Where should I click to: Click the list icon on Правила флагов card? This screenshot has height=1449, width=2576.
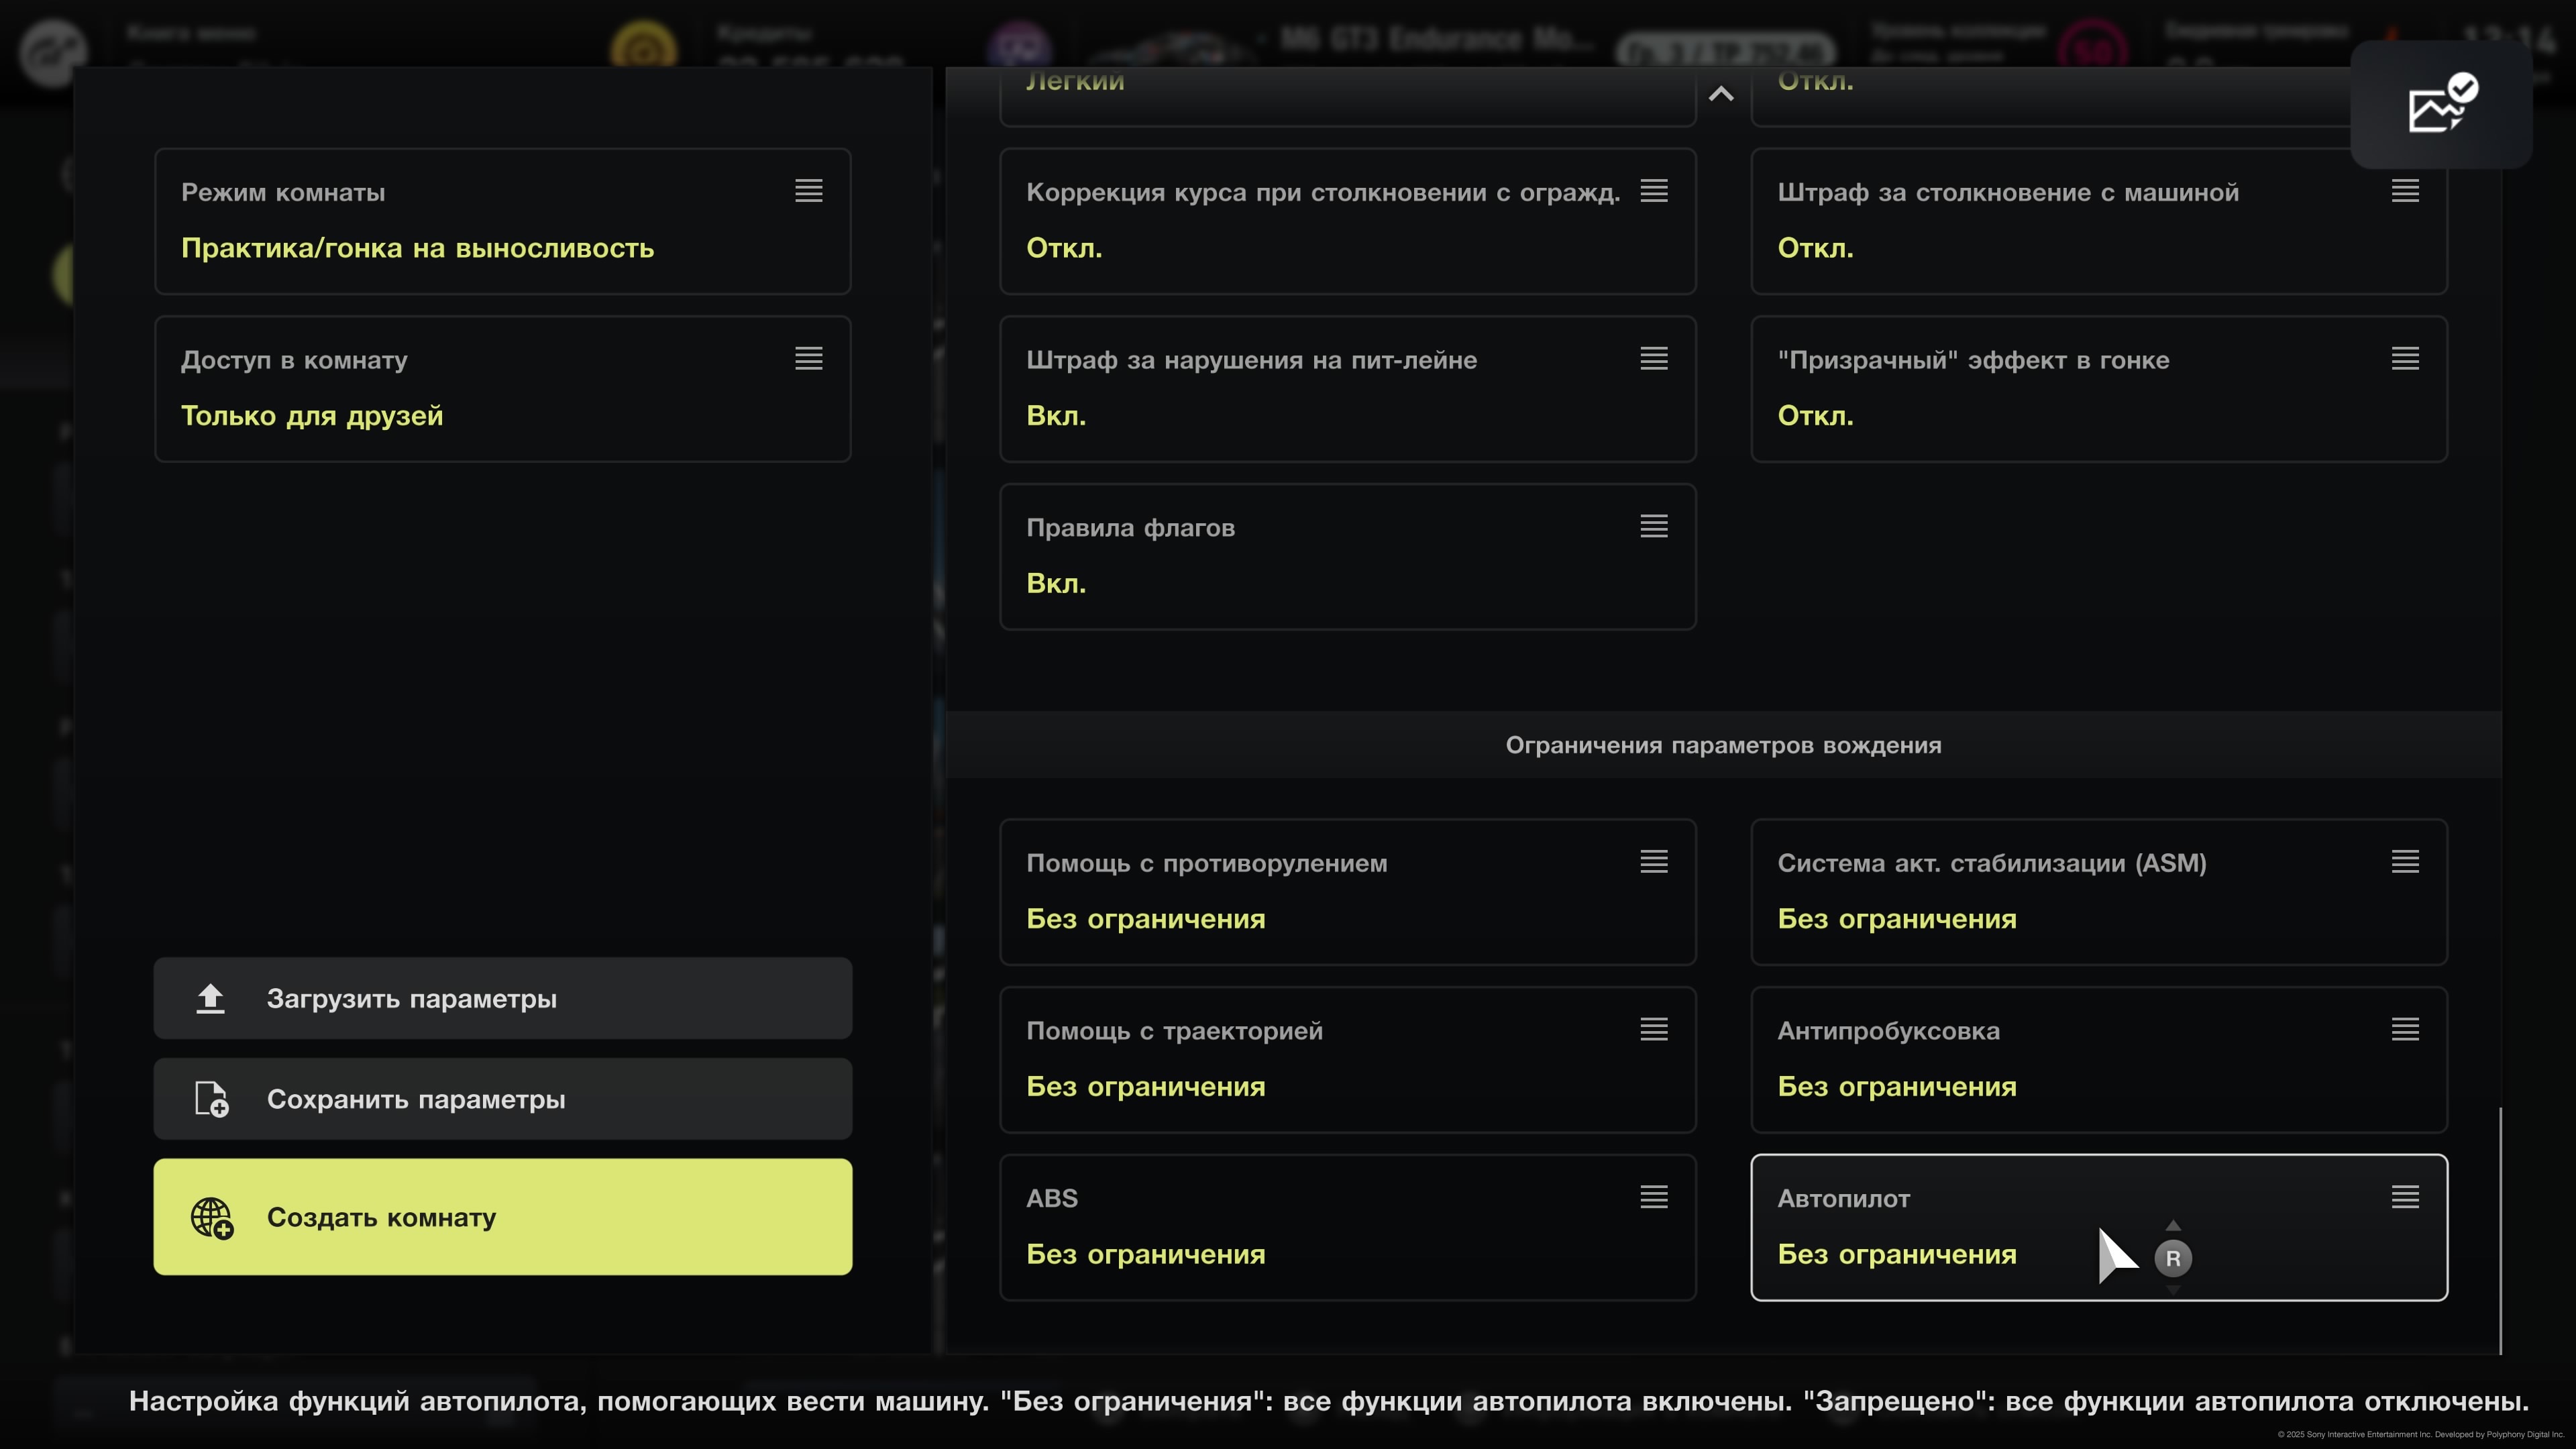point(1653,526)
